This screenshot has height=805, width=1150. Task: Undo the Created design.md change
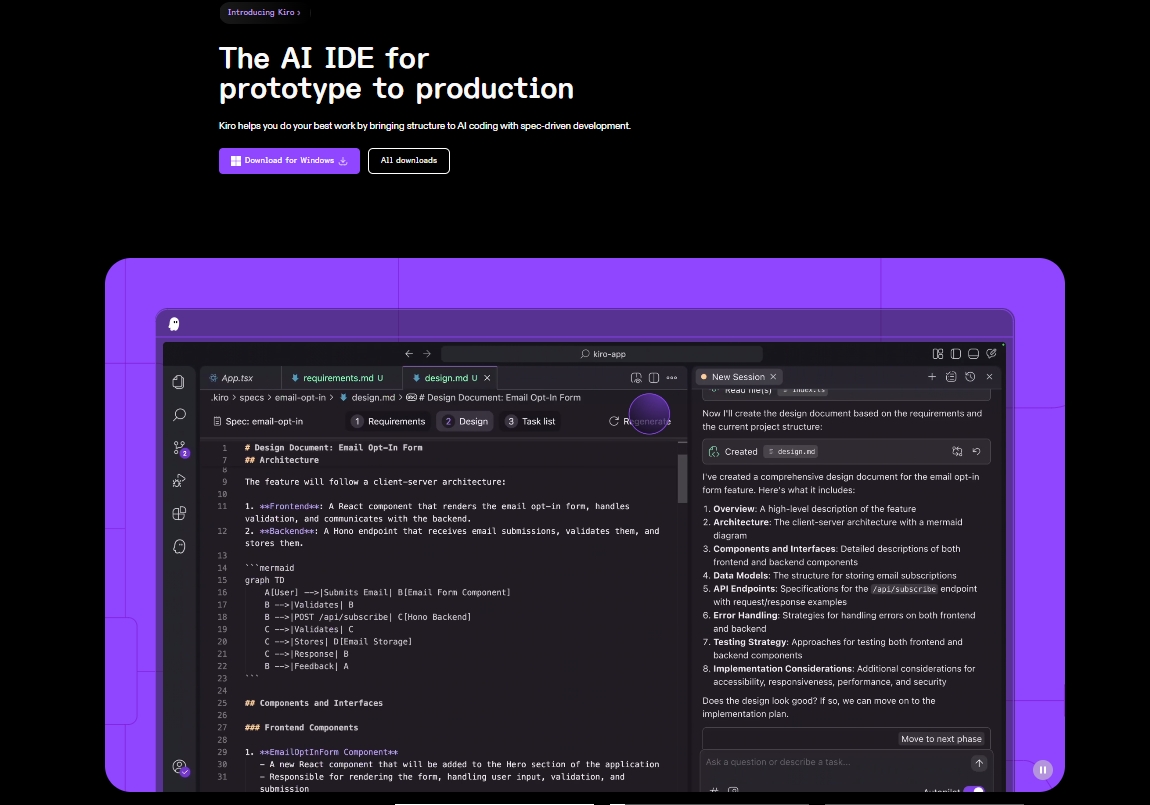point(976,452)
